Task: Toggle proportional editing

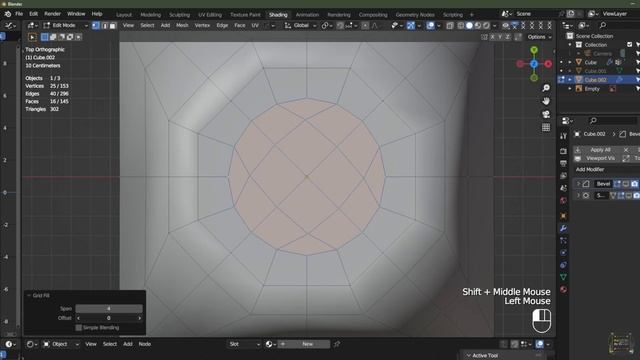Action: [x=365, y=25]
